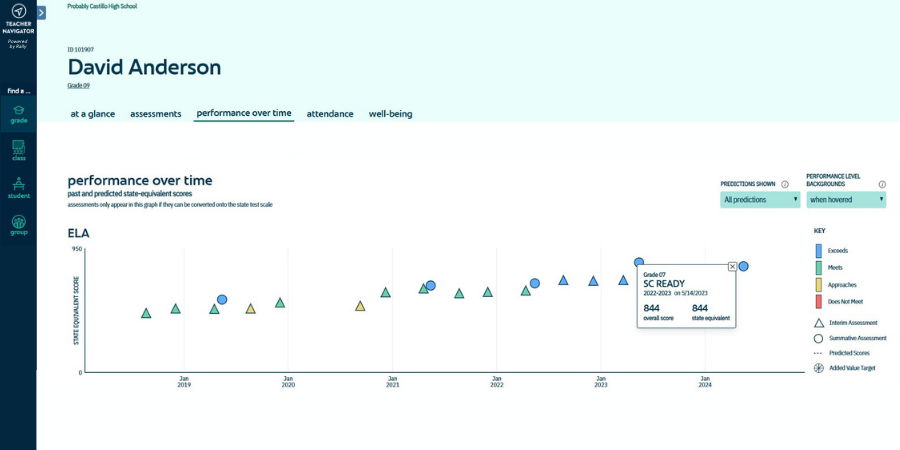
Task: Open the group view in sidebar
Action: (18, 225)
